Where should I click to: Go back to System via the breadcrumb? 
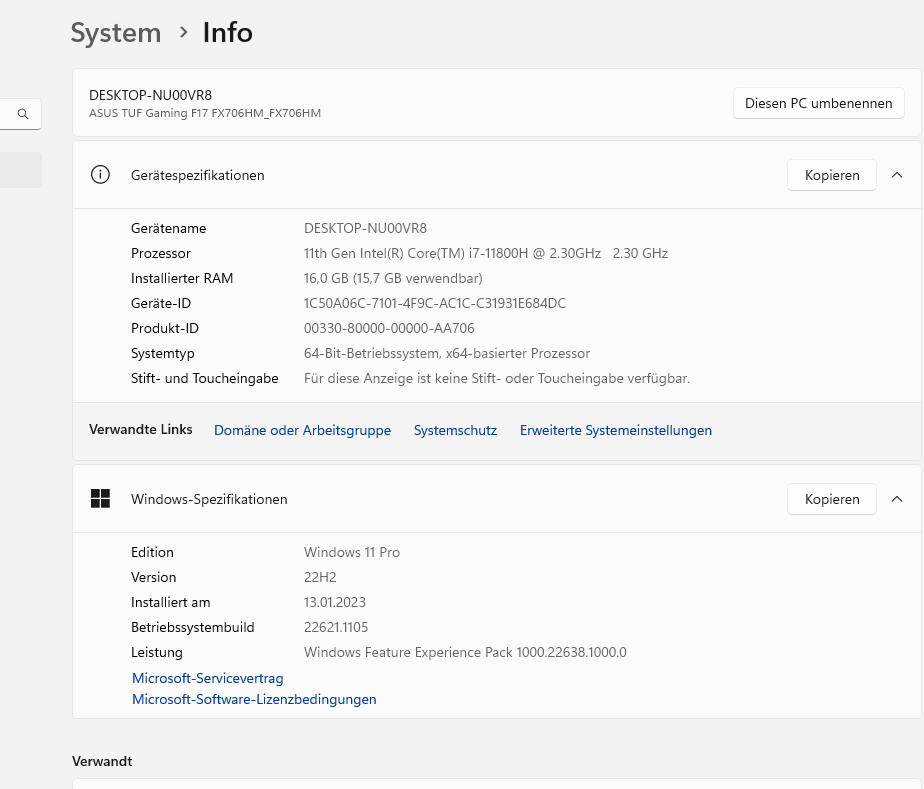[115, 32]
